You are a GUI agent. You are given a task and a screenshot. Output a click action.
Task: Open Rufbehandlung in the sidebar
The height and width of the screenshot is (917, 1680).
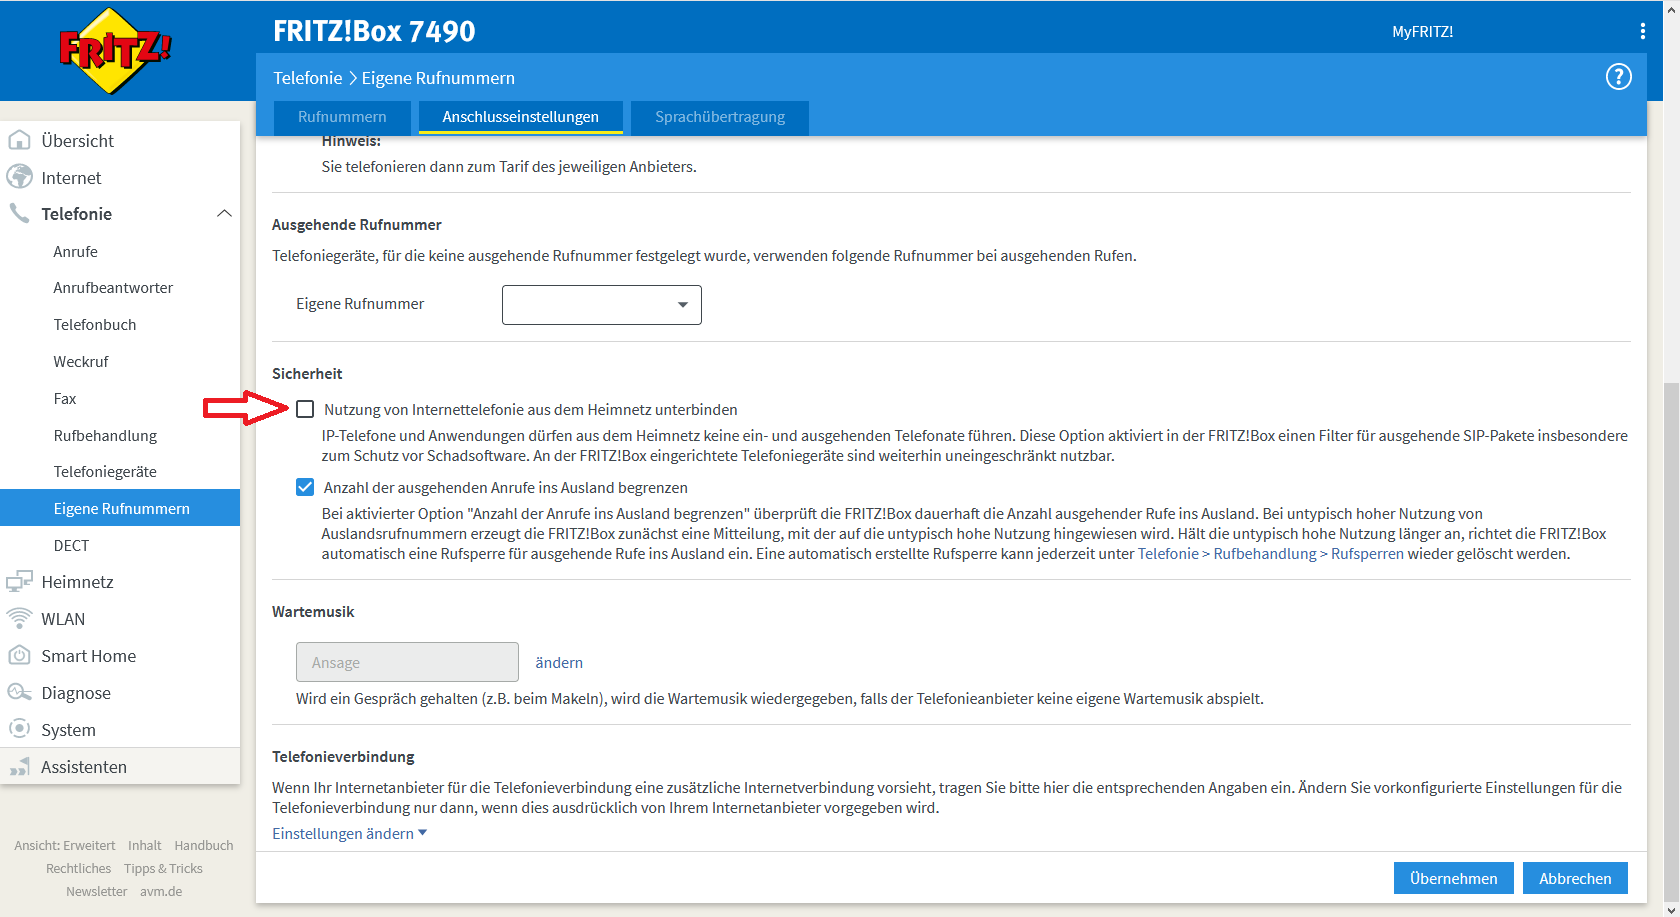[105, 436]
